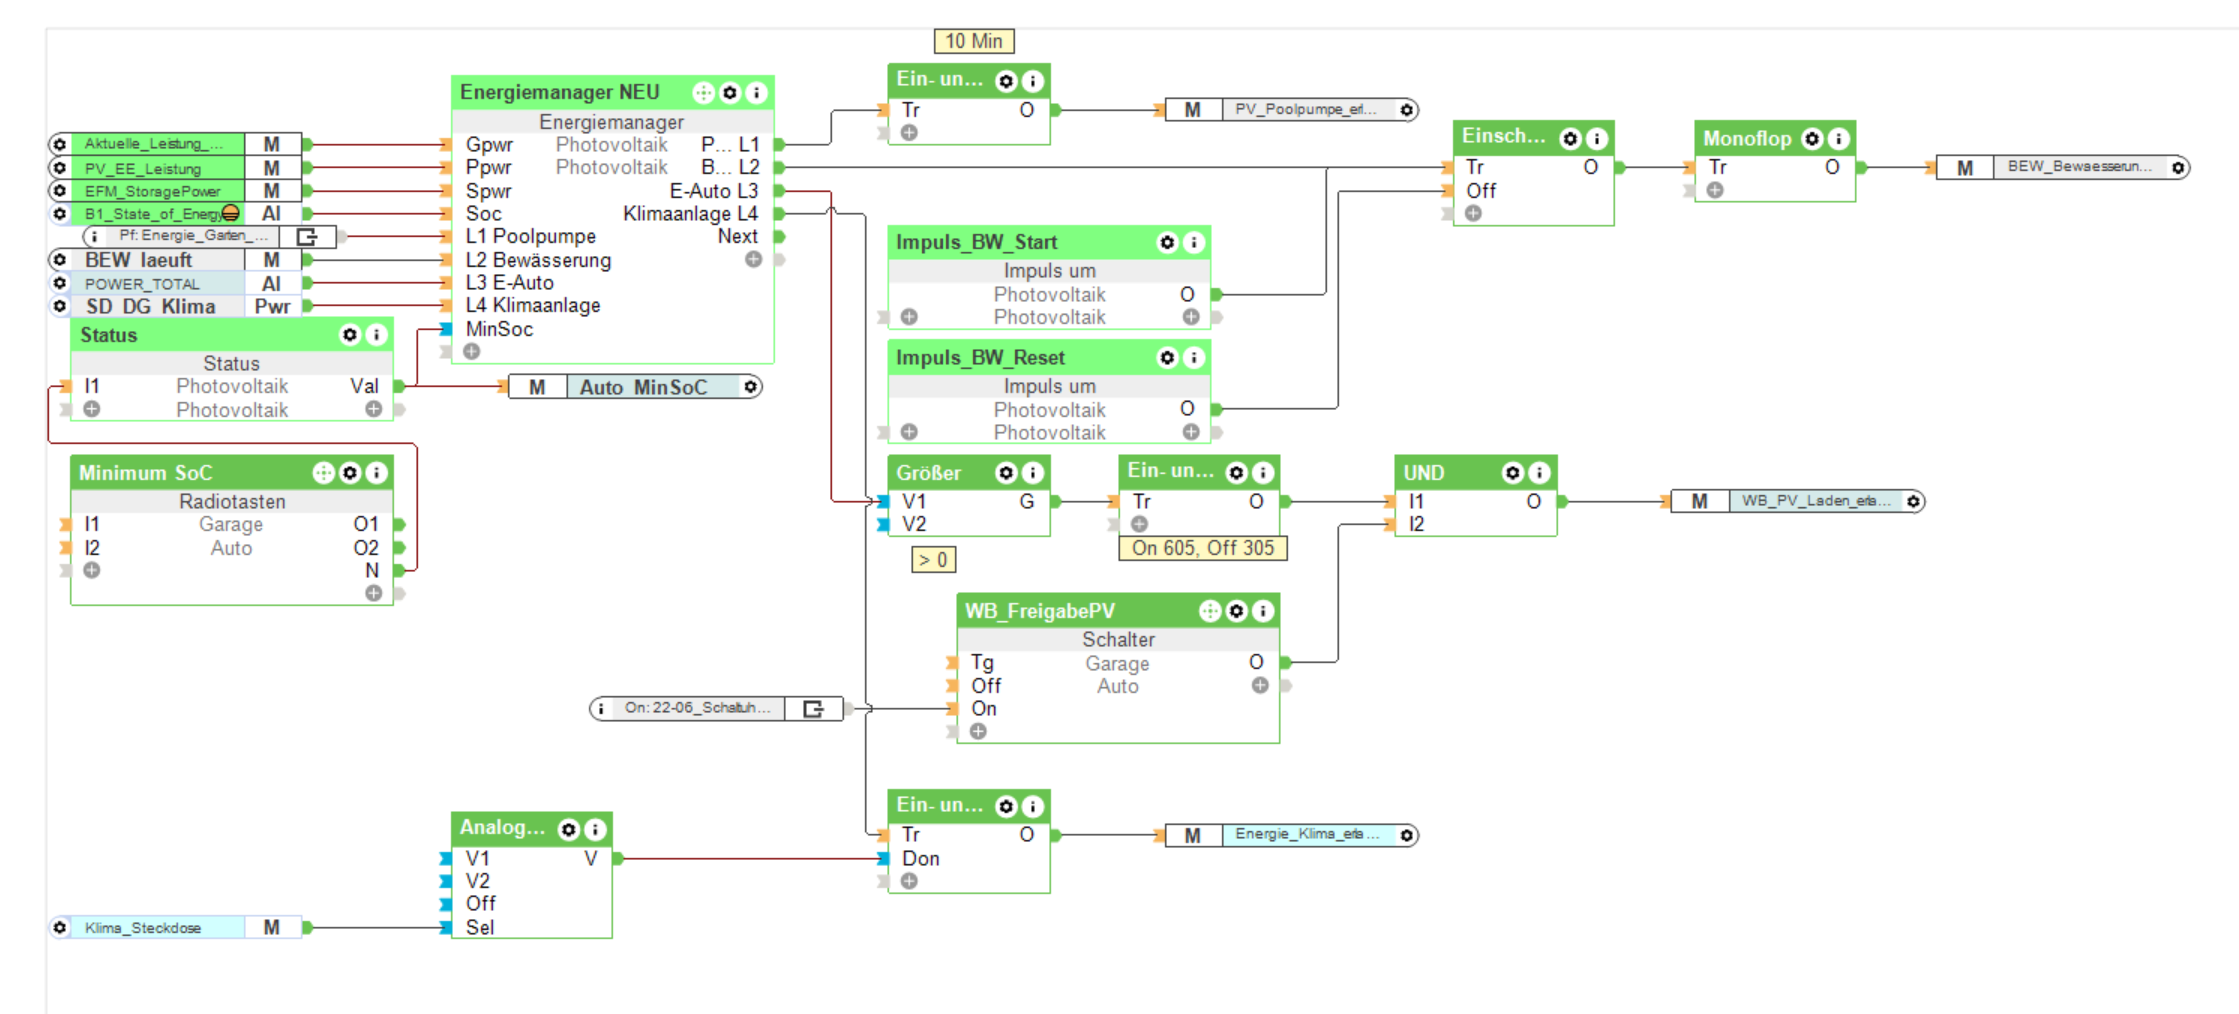Viewport: 2239px width, 1014px height.
Task: Select the "10 Min" note label
Action: [x=974, y=41]
